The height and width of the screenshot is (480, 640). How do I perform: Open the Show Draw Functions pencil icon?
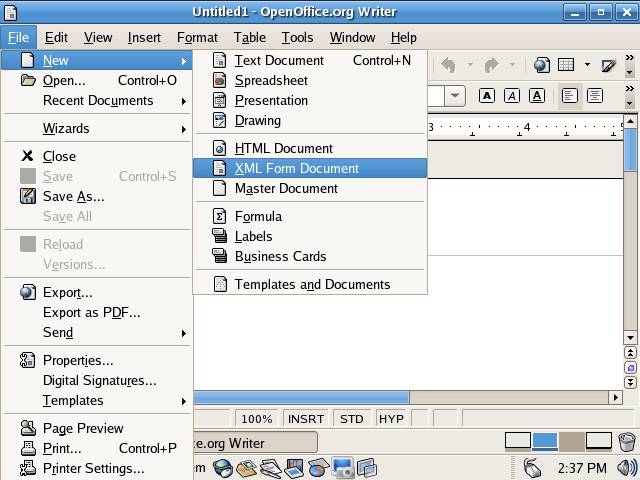[x=608, y=66]
